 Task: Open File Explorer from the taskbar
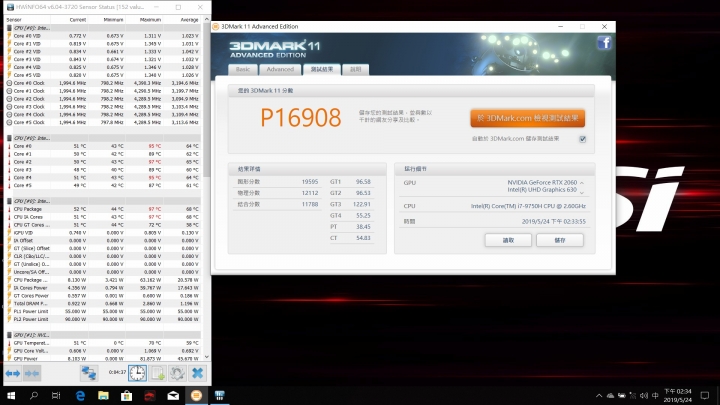103,396
